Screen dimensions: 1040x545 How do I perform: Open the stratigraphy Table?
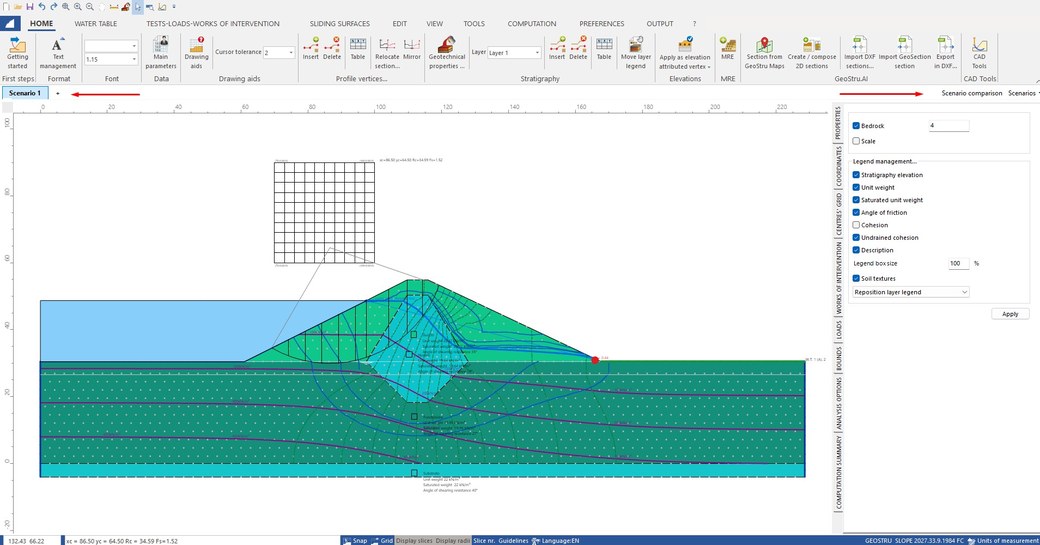point(604,49)
